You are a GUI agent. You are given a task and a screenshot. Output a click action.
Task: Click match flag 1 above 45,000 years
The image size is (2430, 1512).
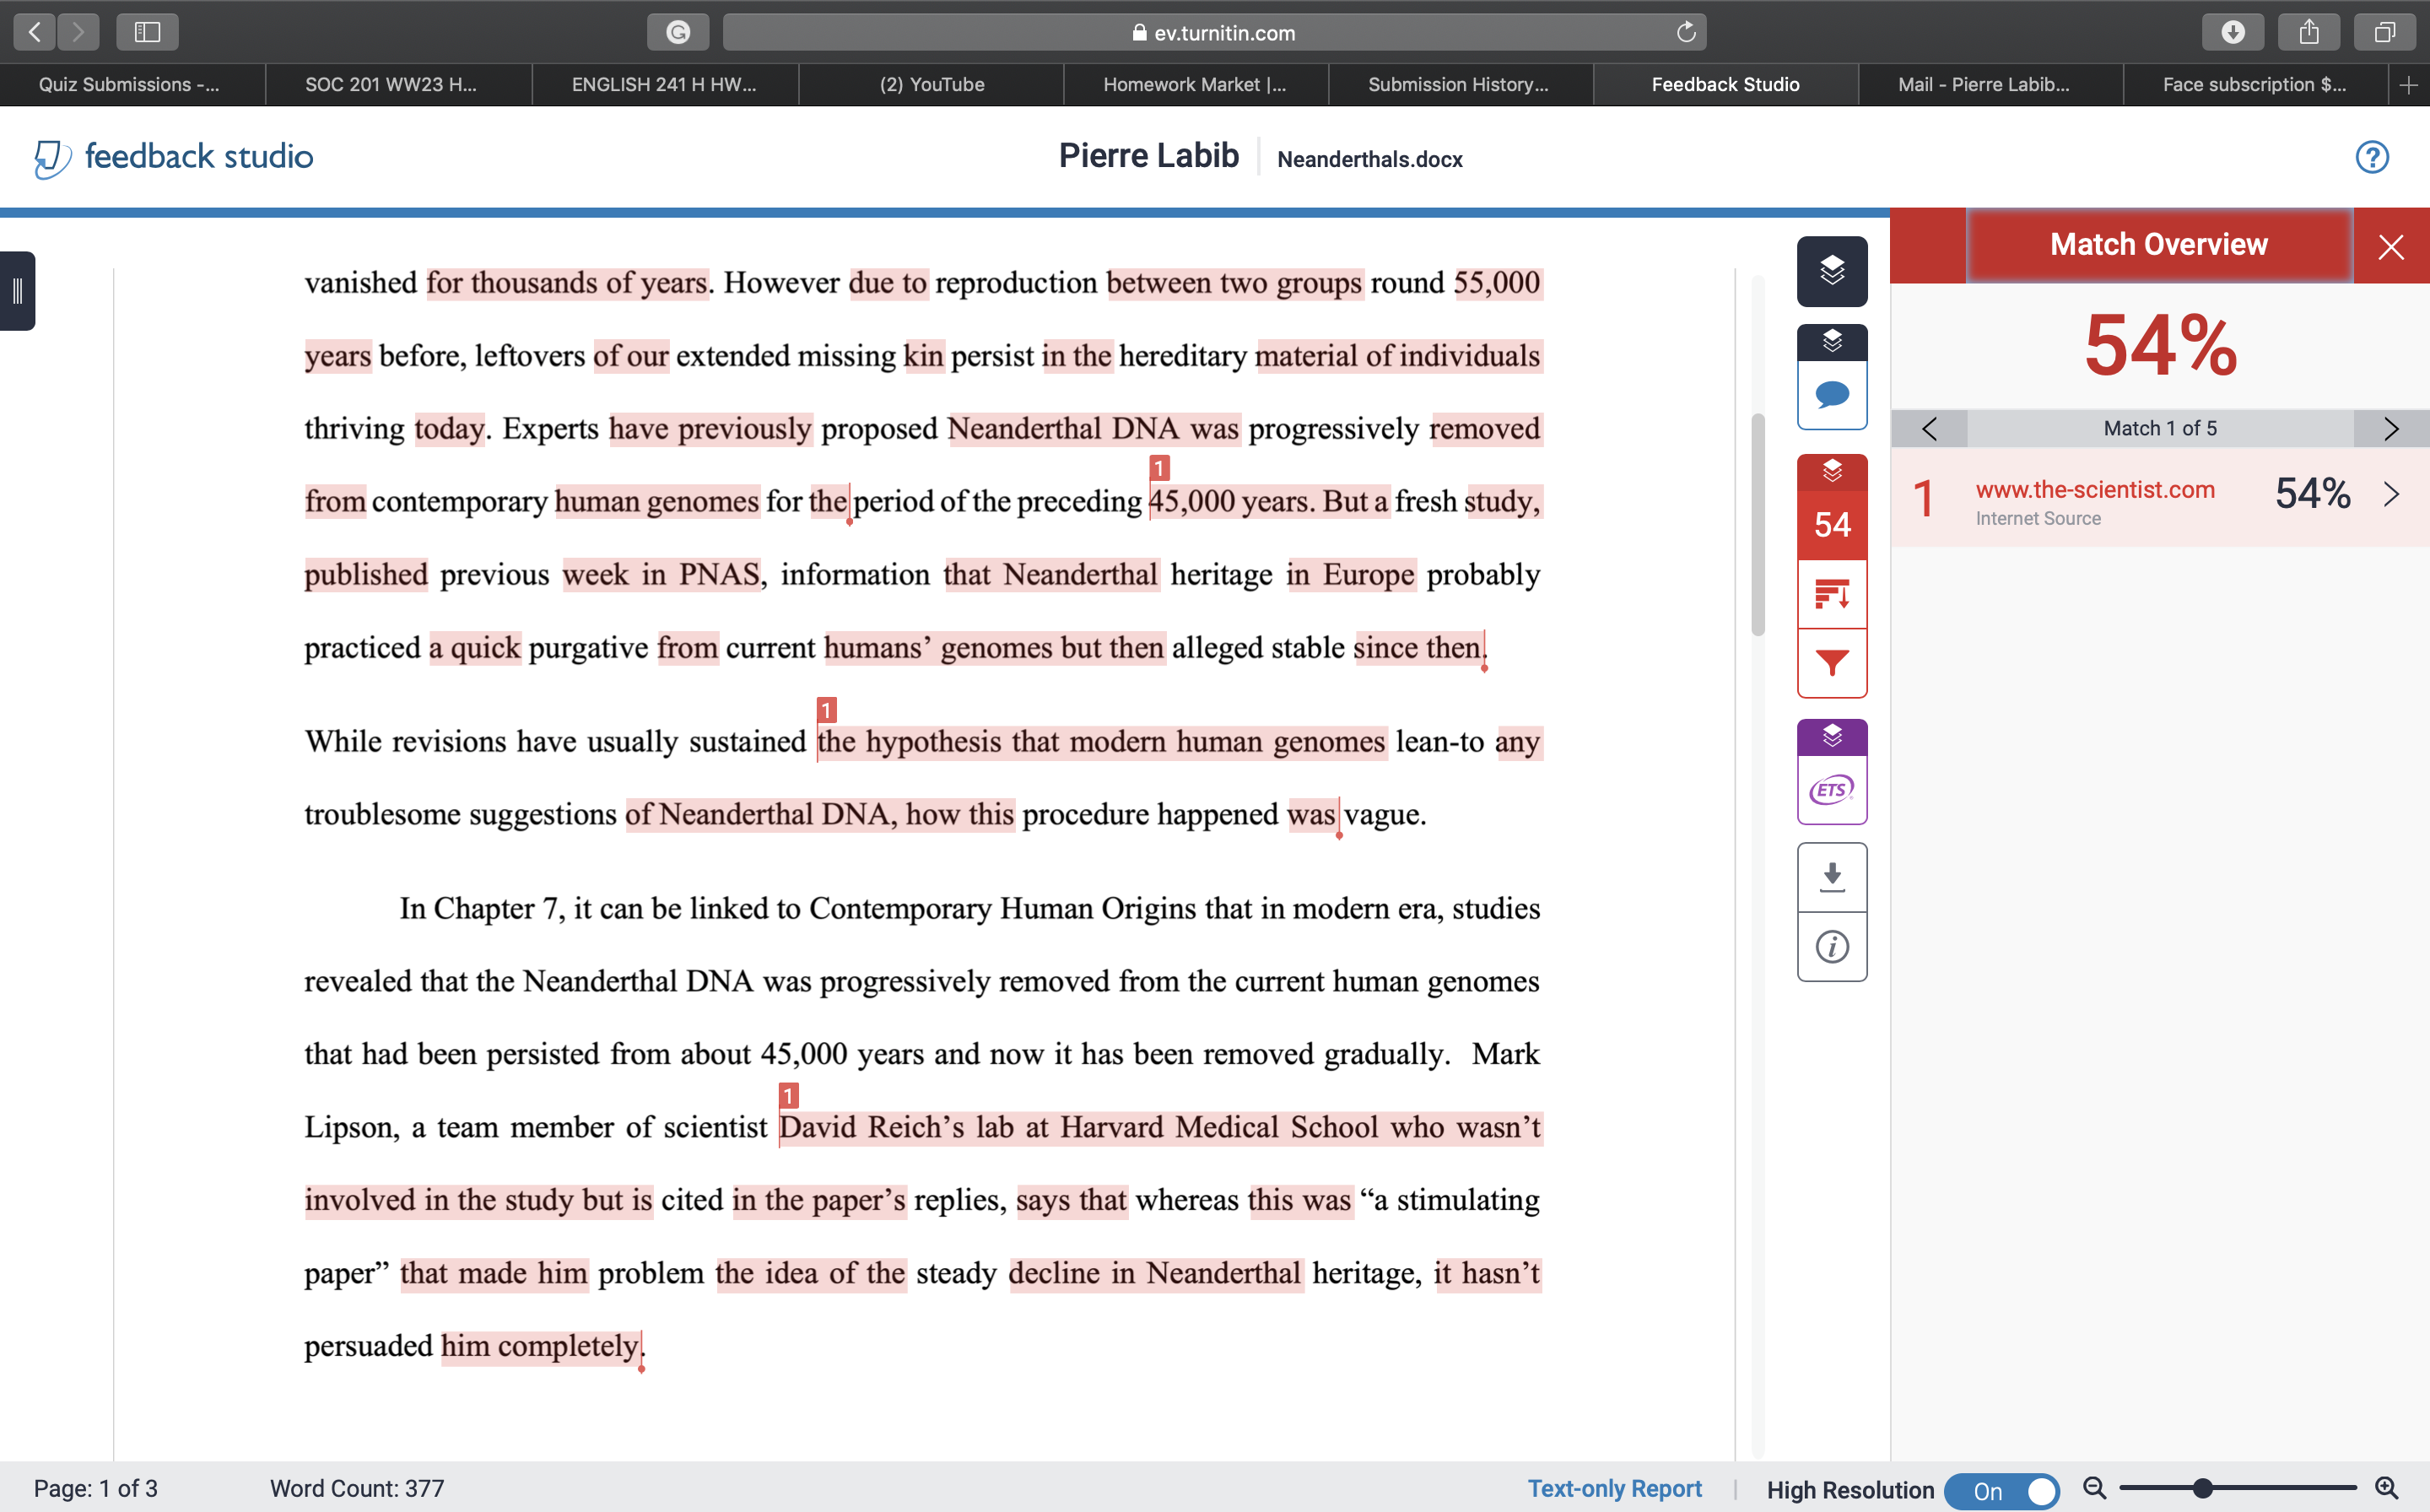1159,468
